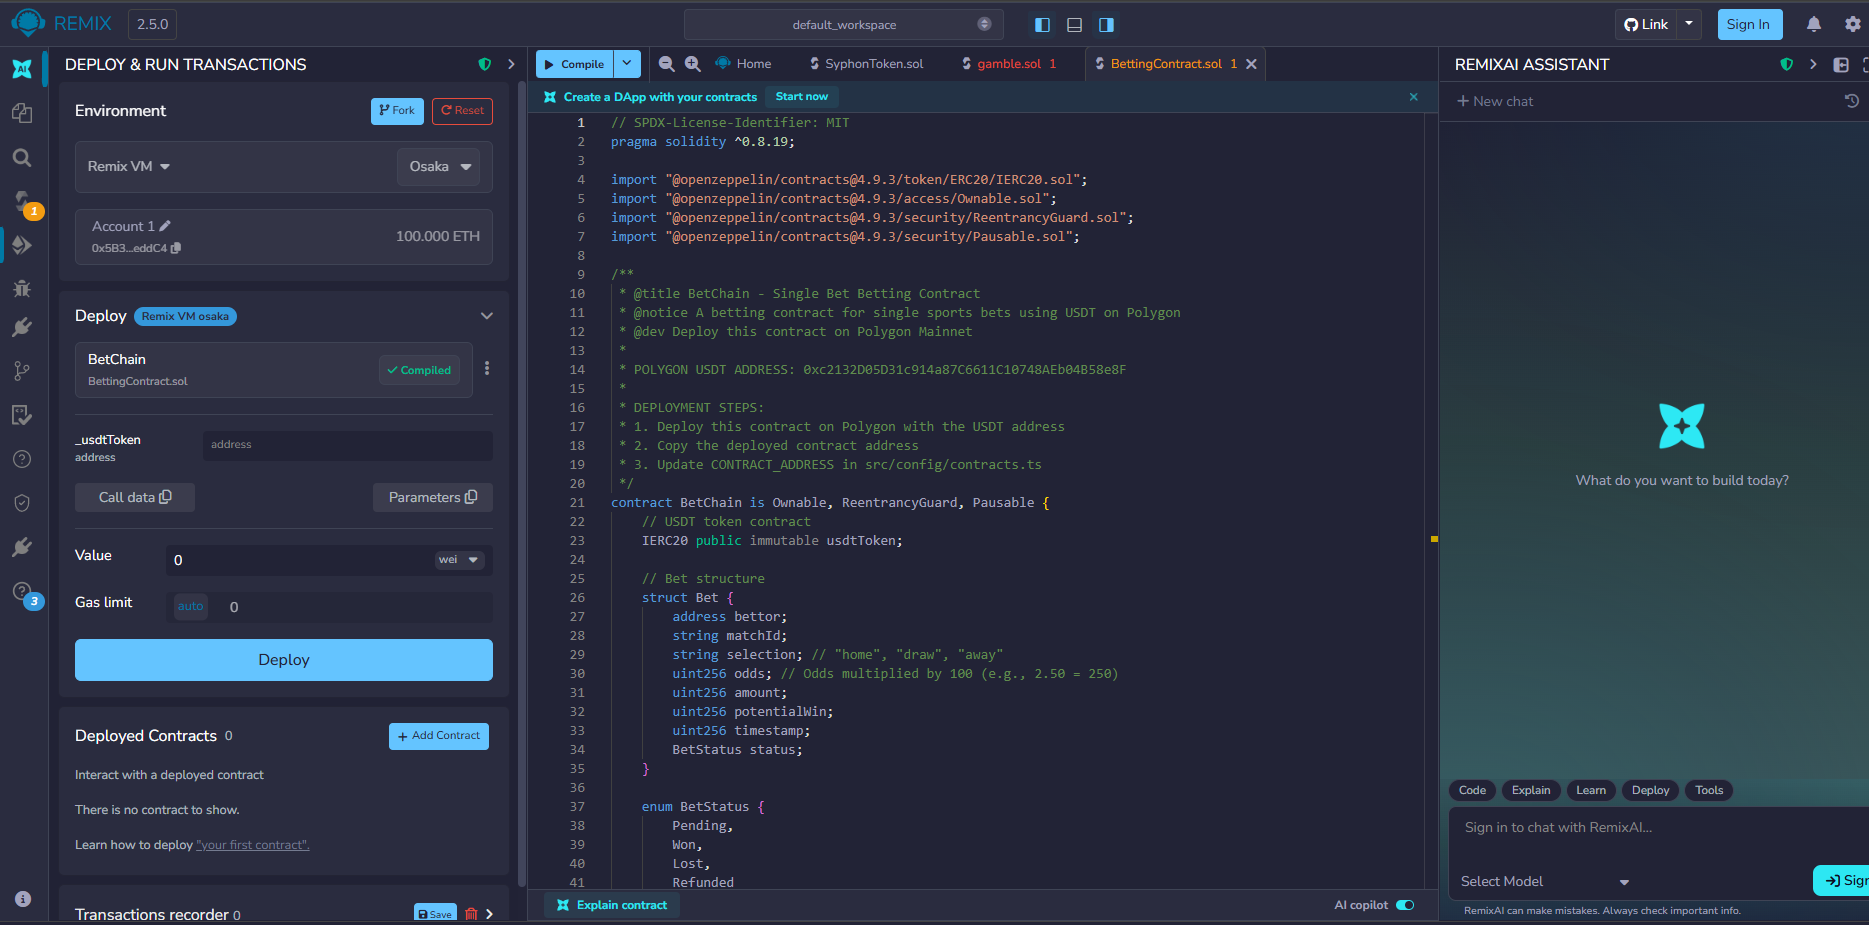Open Remix VM environment dropdown
1869x925 pixels.
129,166
